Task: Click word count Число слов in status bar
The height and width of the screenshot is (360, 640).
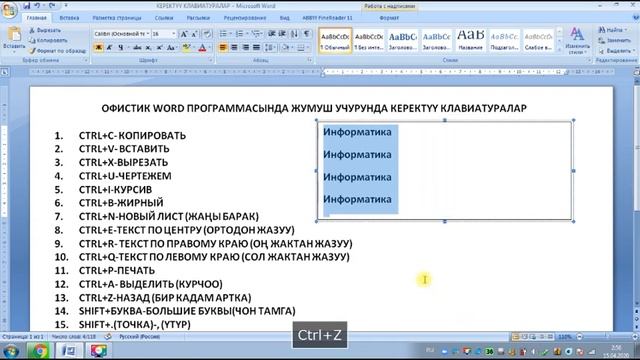Action: (x=74, y=337)
